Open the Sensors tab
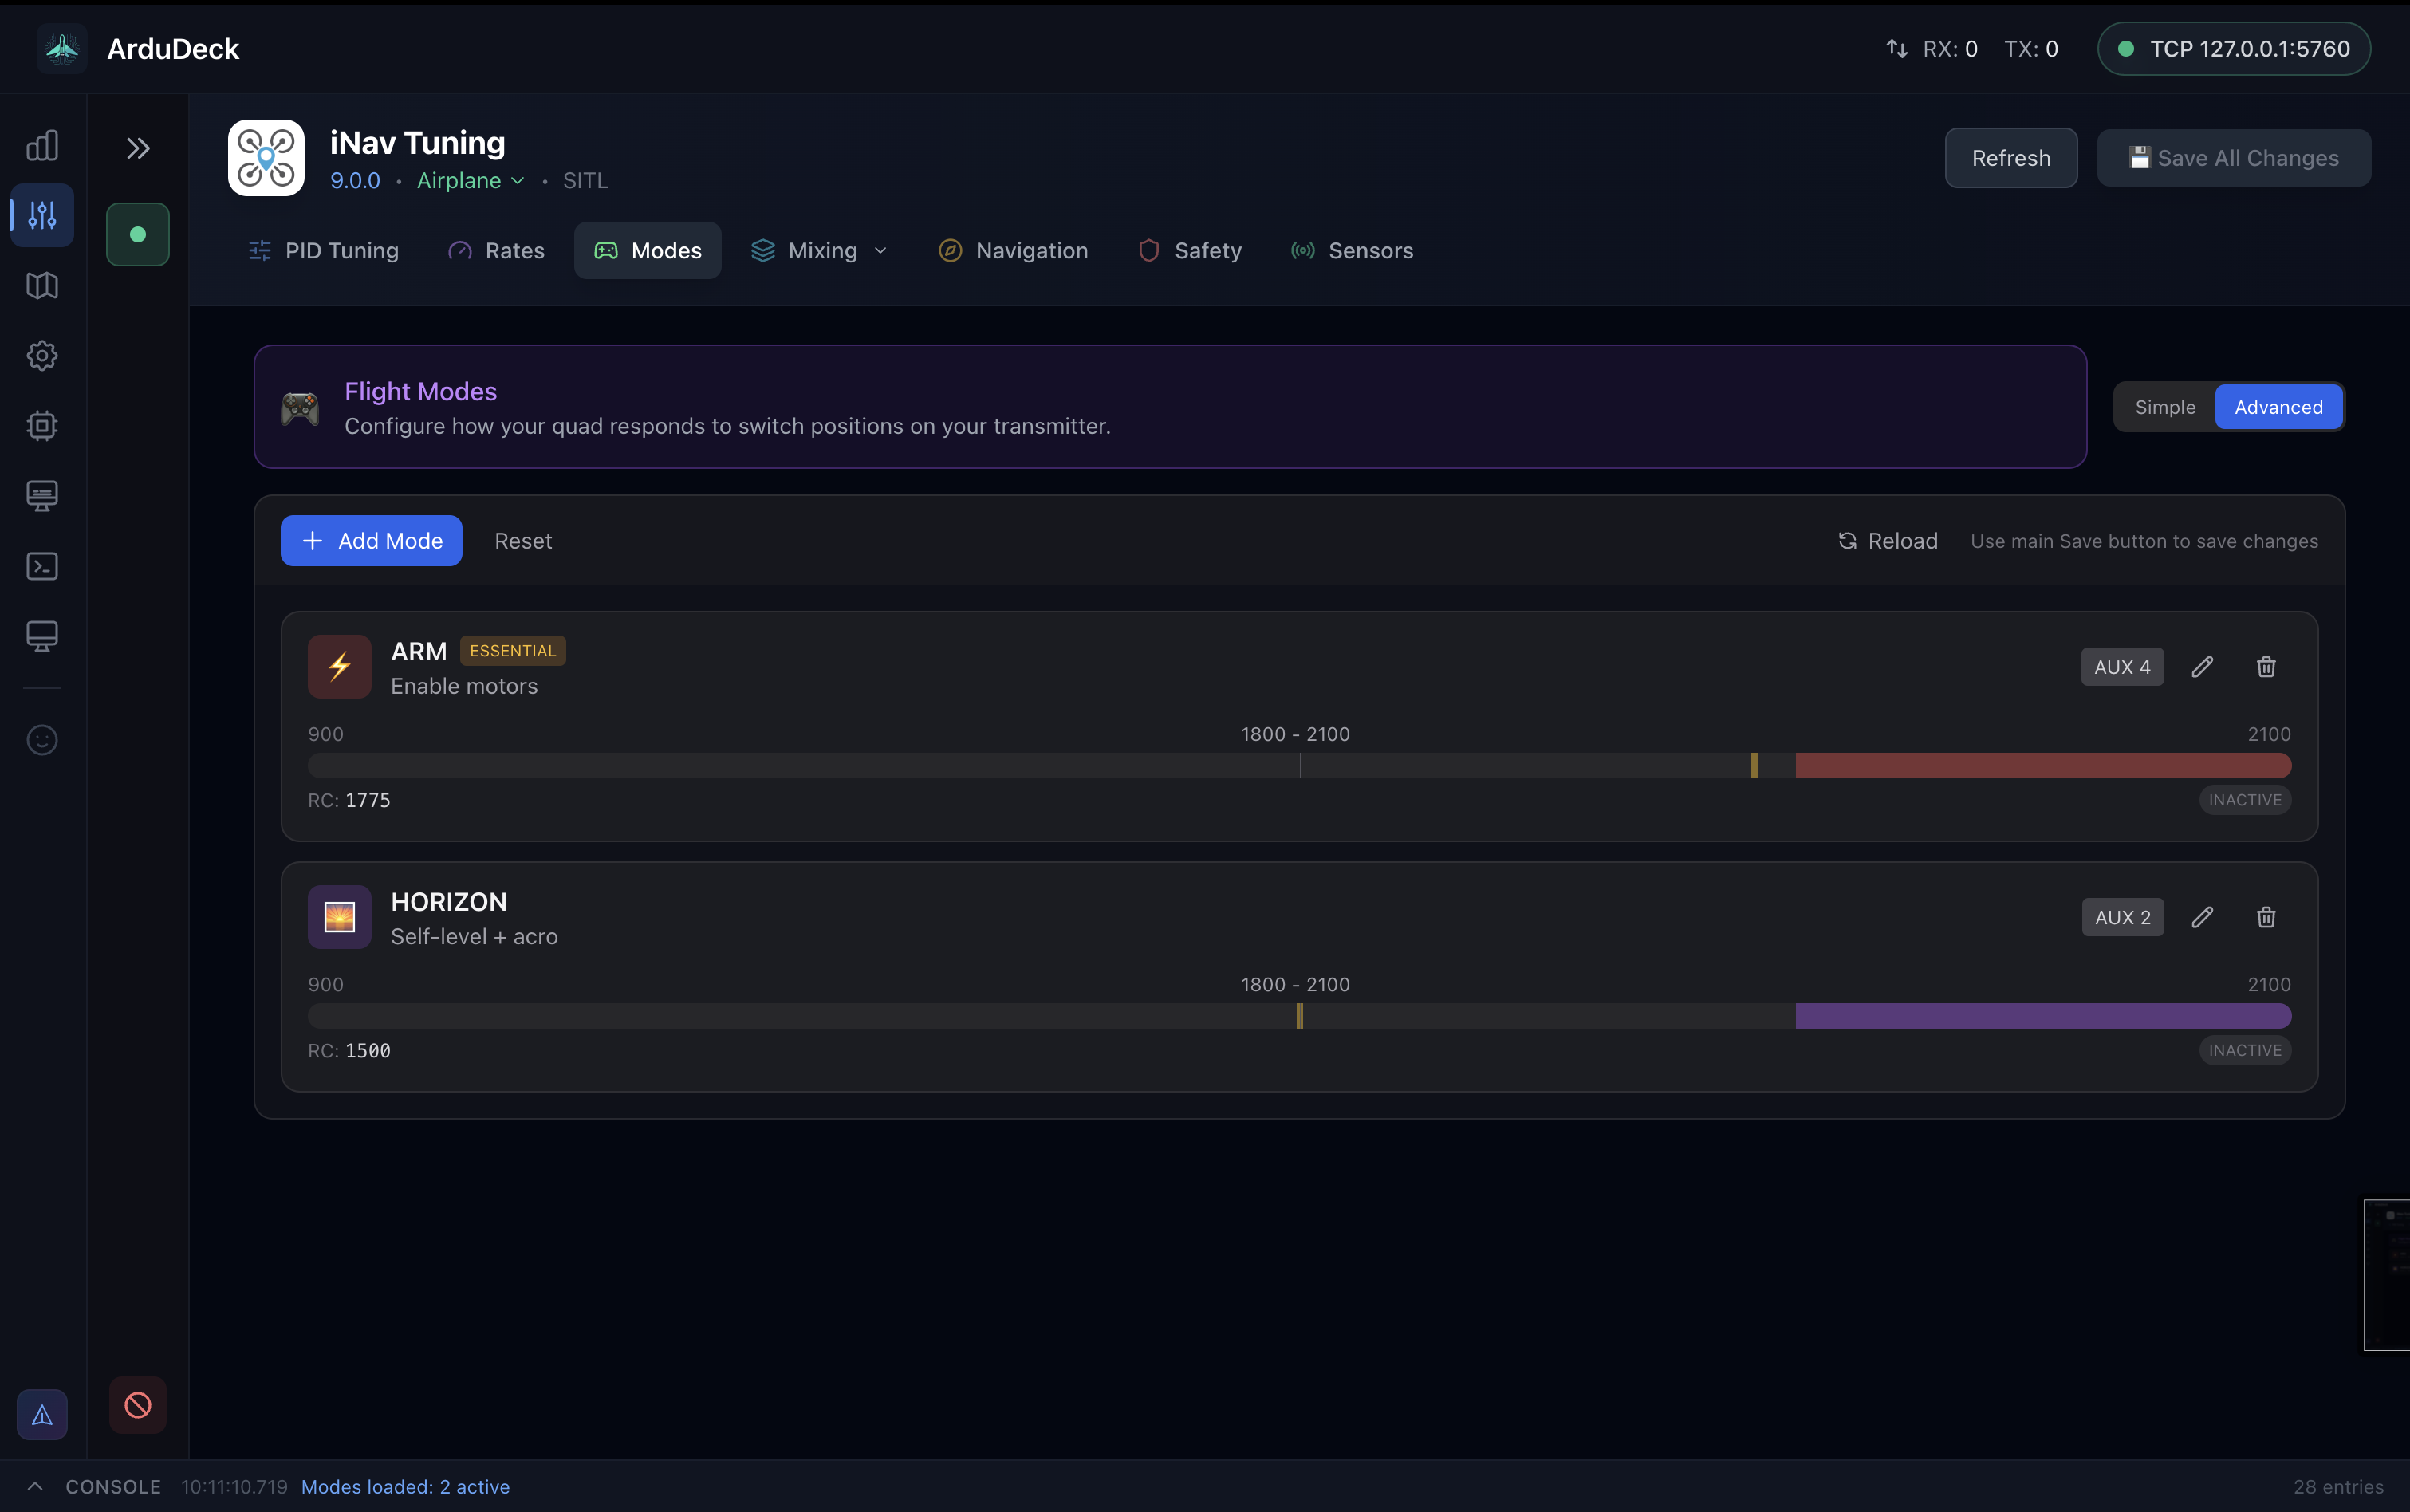The height and width of the screenshot is (1512, 2410). (x=1352, y=250)
